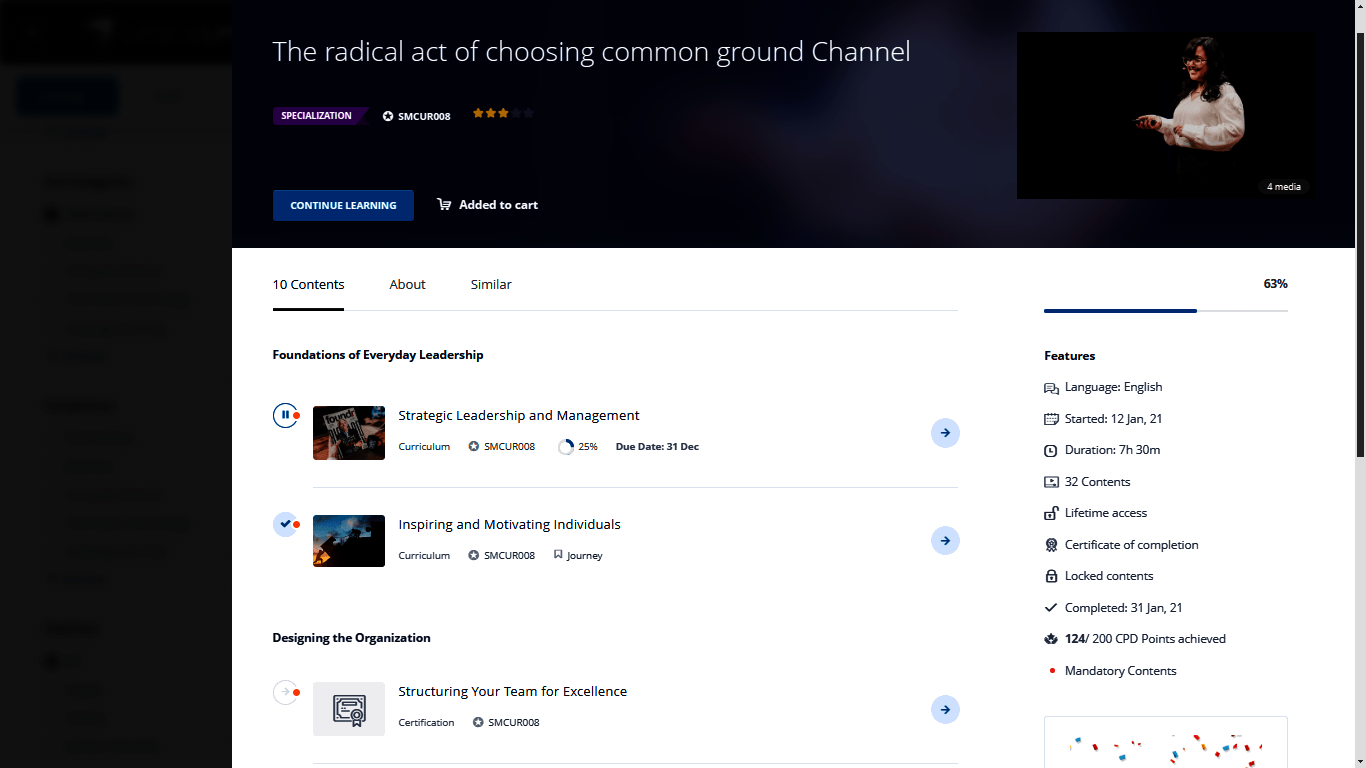1366x768 pixels.
Task: Select the 10 Contents tab
Action: click(308, 285)
